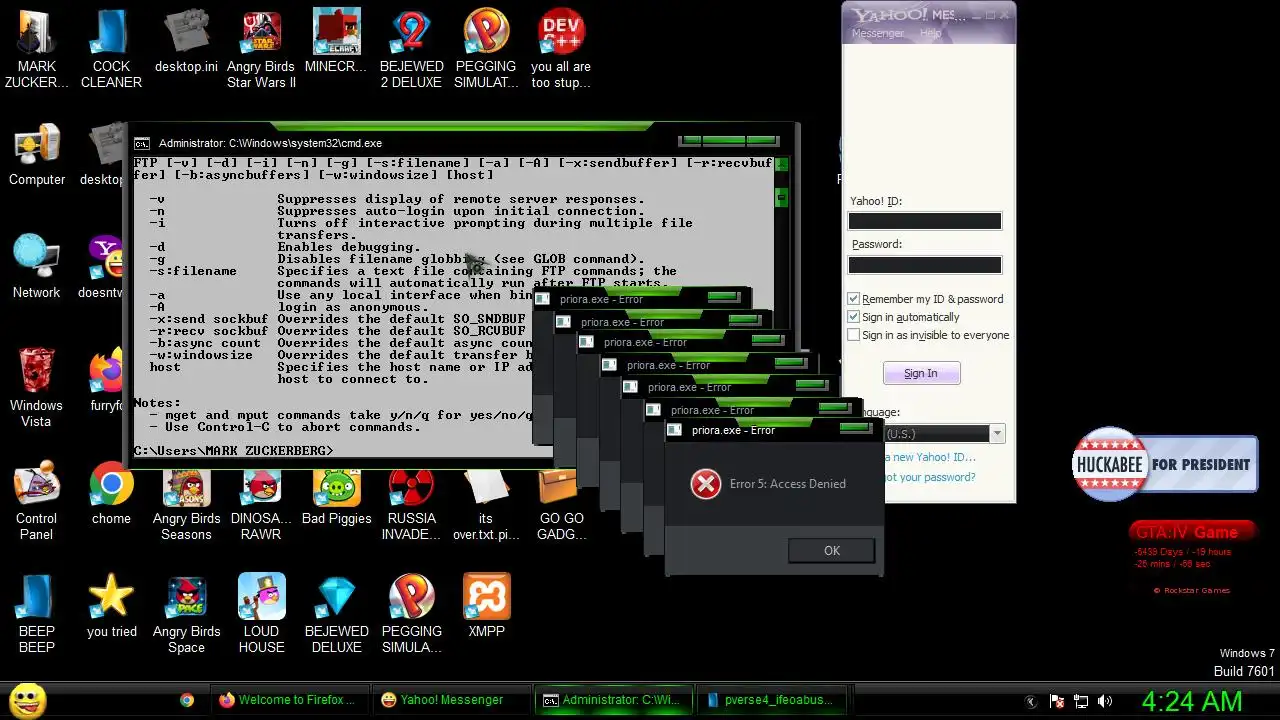This screenshot has height=720, width=1280.
Task: Switch to pverse4_ifeoabus... taskbar item
Action: (x=773, y=700)
